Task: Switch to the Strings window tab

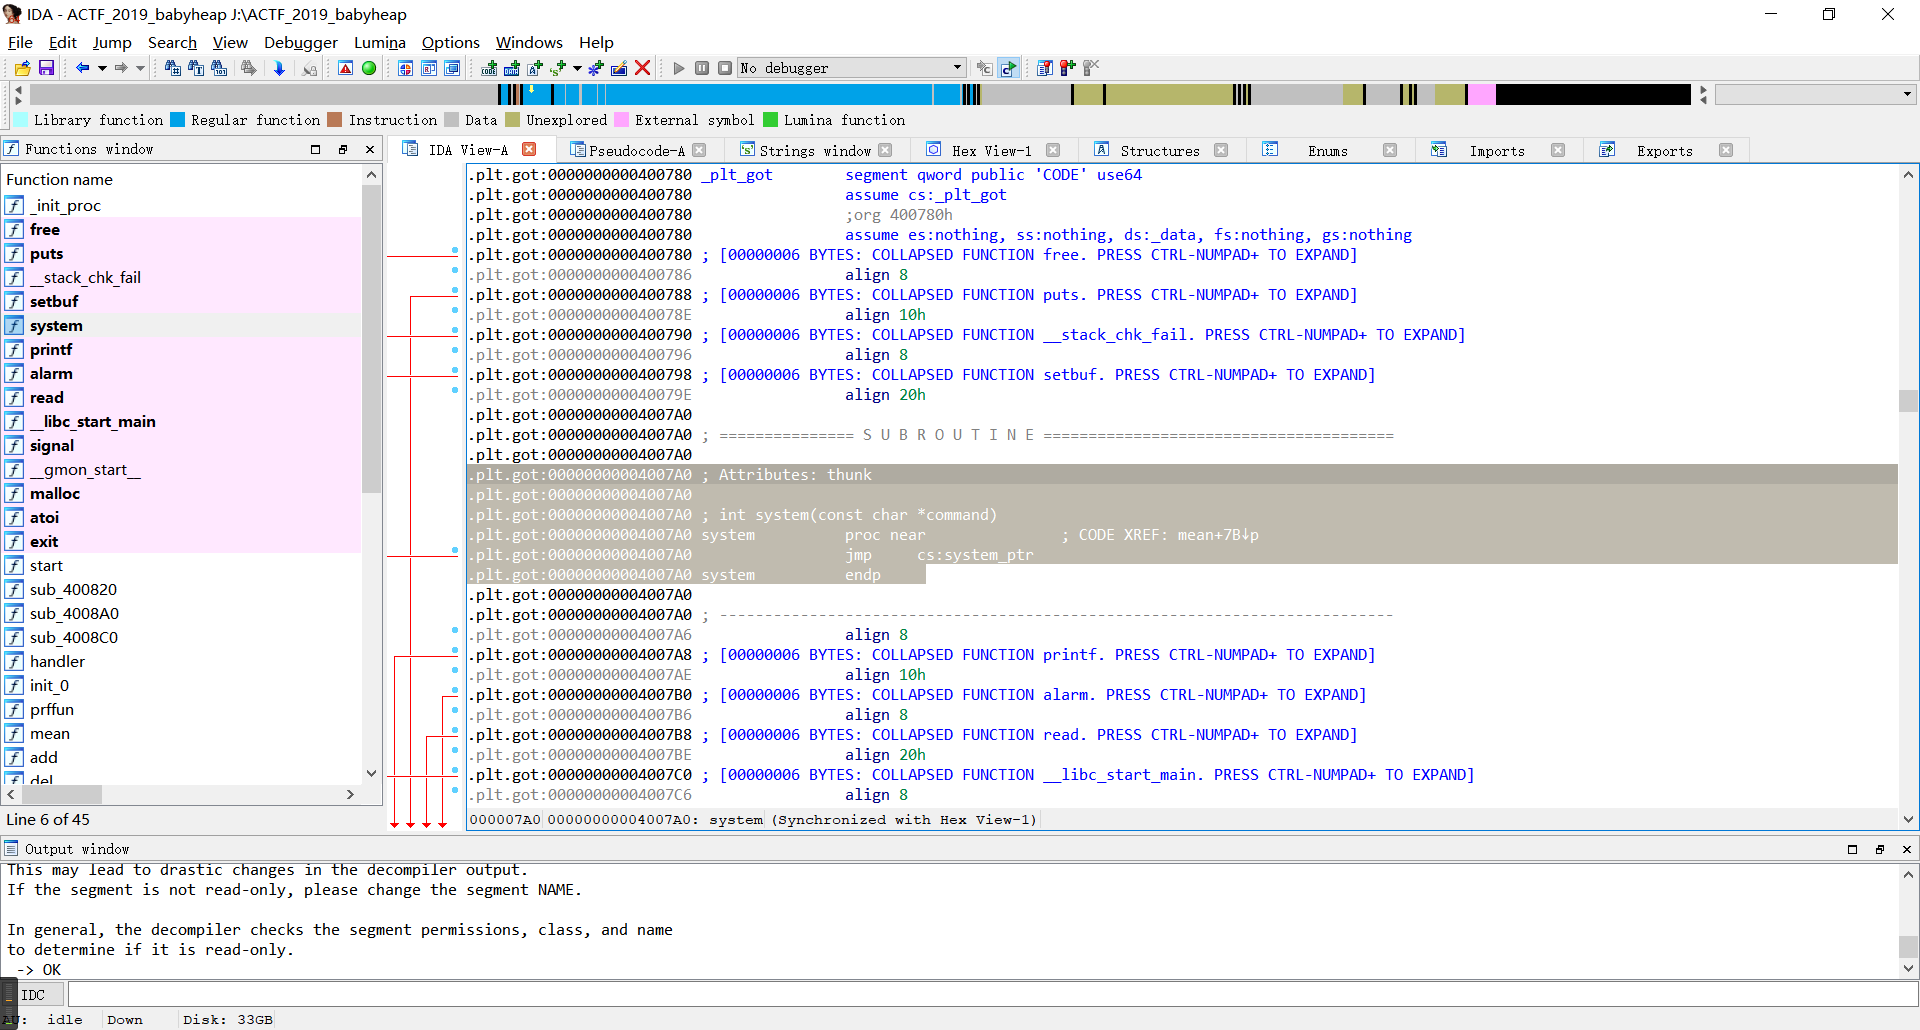Action: click(x=814, y=150)
